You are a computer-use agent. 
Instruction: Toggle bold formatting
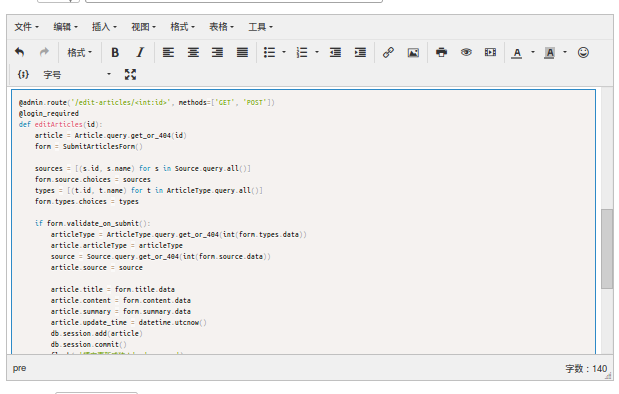(115, 52)
